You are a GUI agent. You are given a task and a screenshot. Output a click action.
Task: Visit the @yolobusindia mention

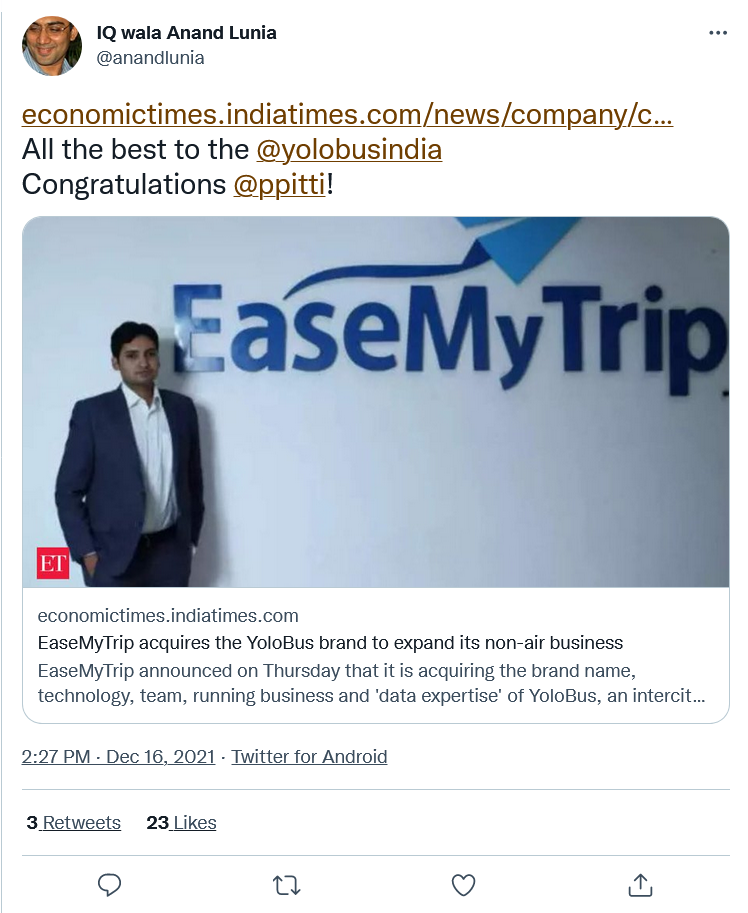tap(349, 150)
